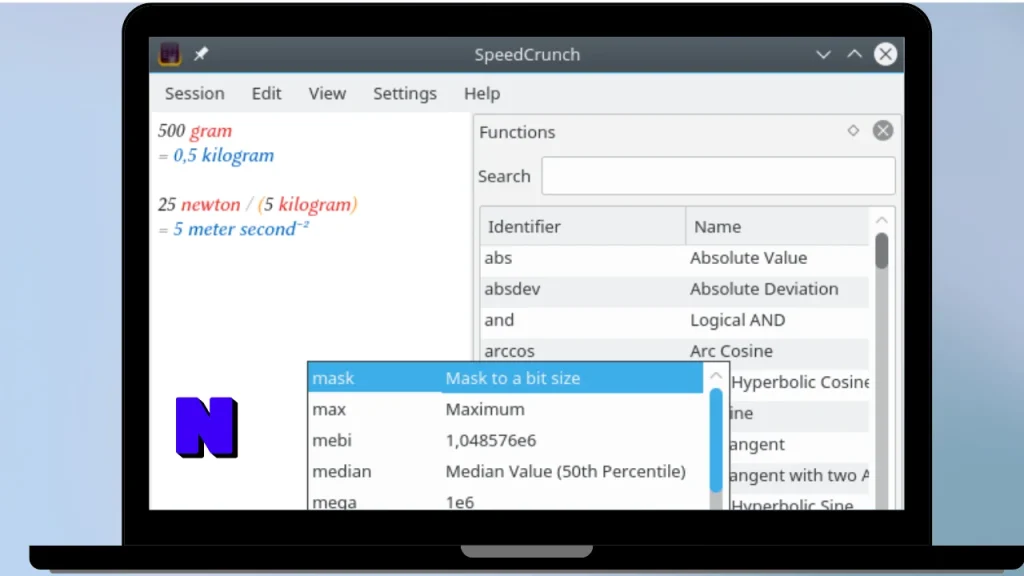Open the Session menu
Screen dimensions: 1024x576
click(x=195, y=93)
